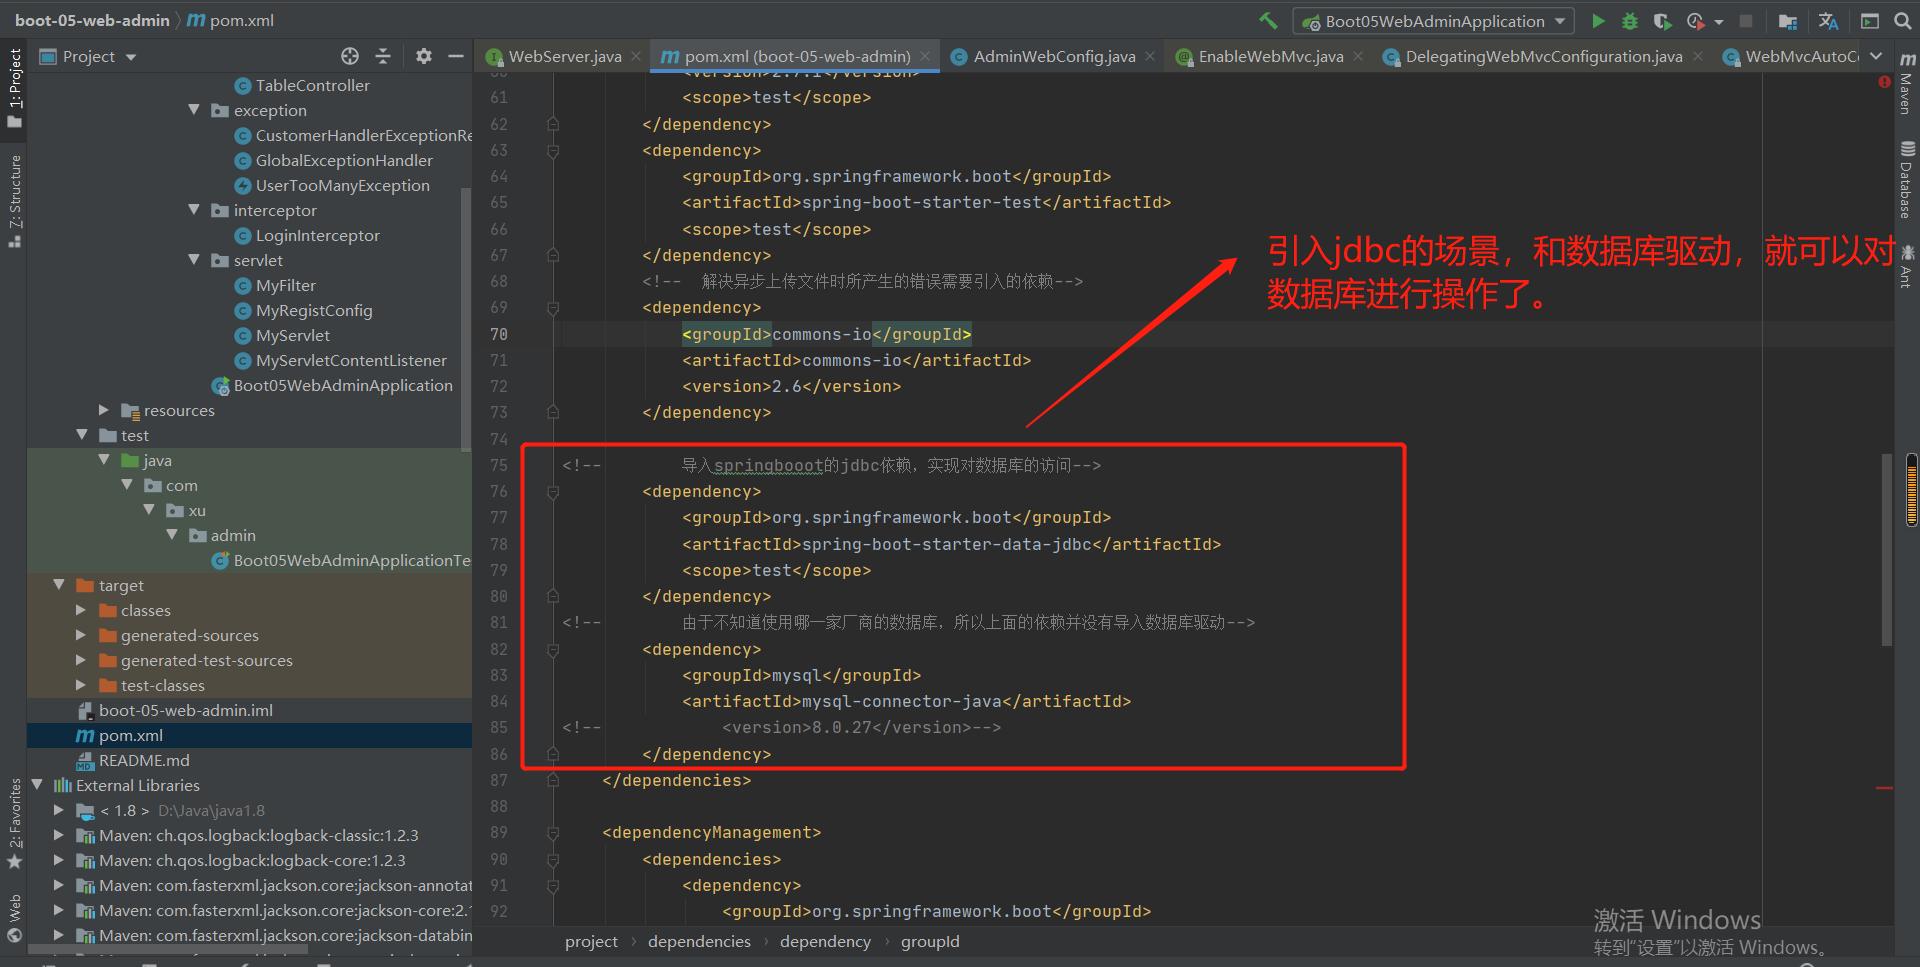Click the red error stripe mark near line 87

1885,788
